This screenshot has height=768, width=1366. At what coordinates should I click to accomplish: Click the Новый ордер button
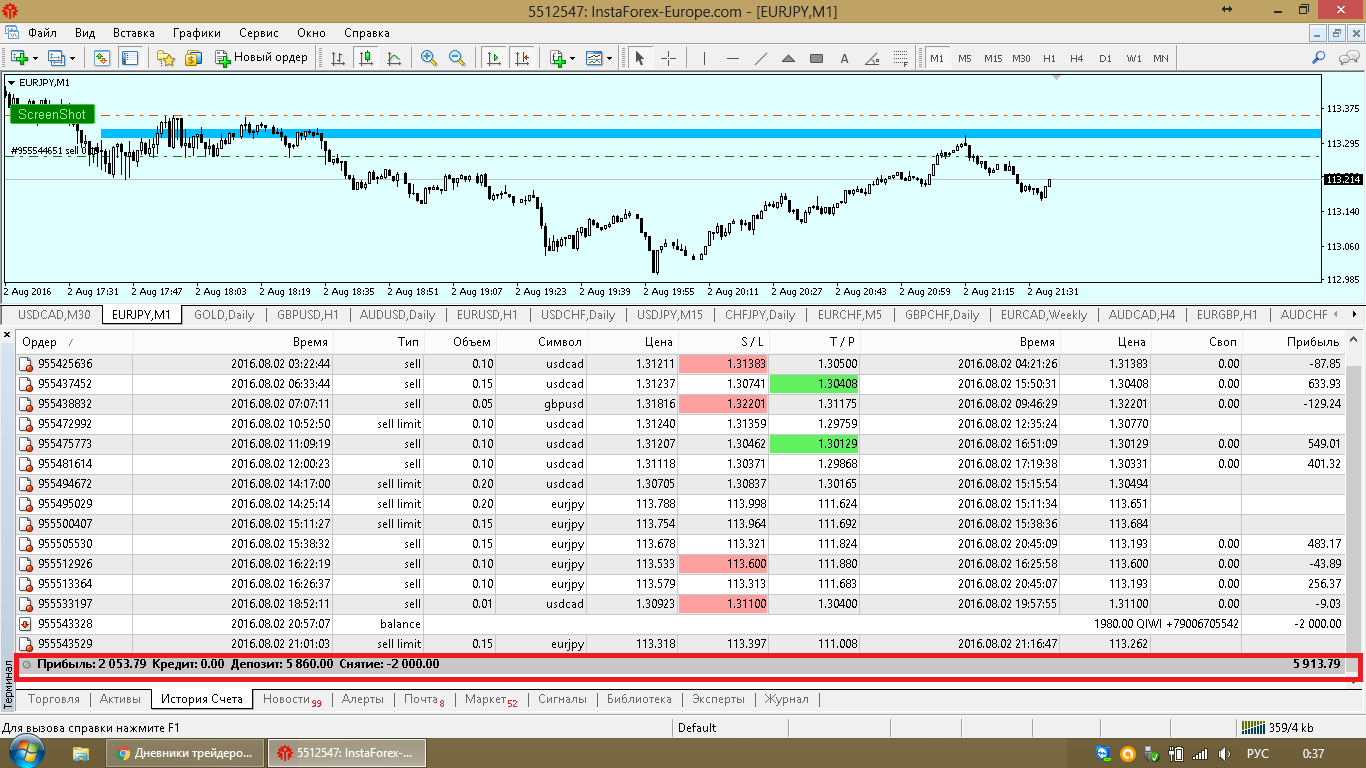coord(261,58)
